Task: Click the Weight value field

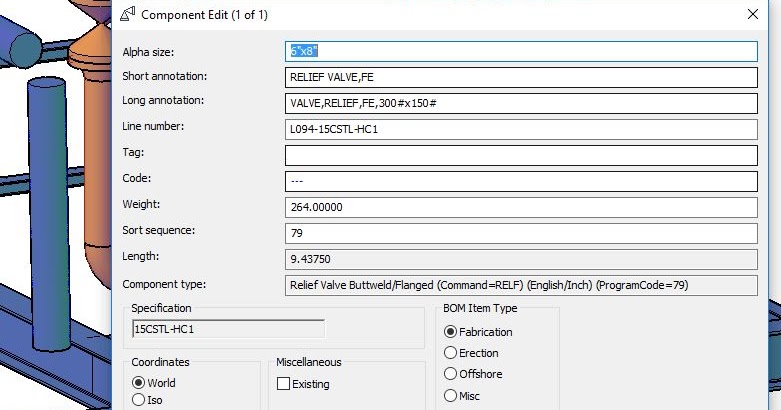Action: pos(520,207)
